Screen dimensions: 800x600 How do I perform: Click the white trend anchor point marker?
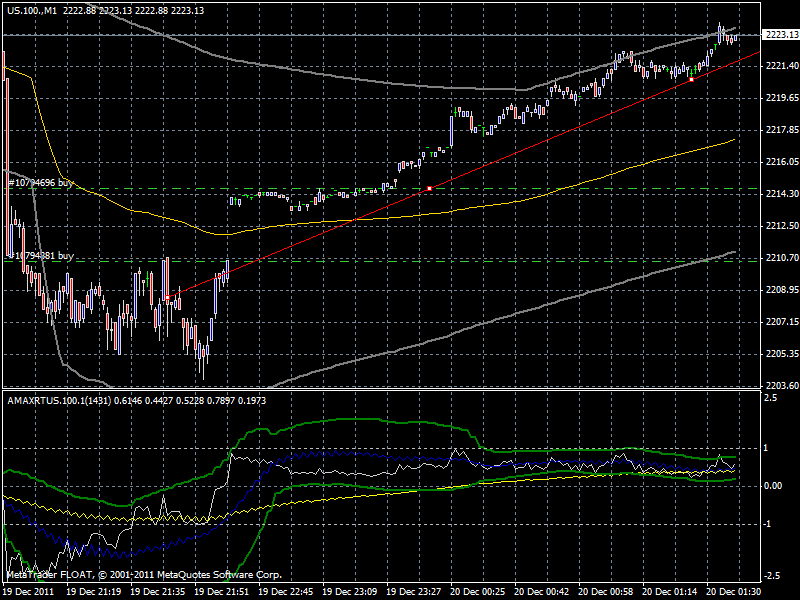click(x=430, y=186)
